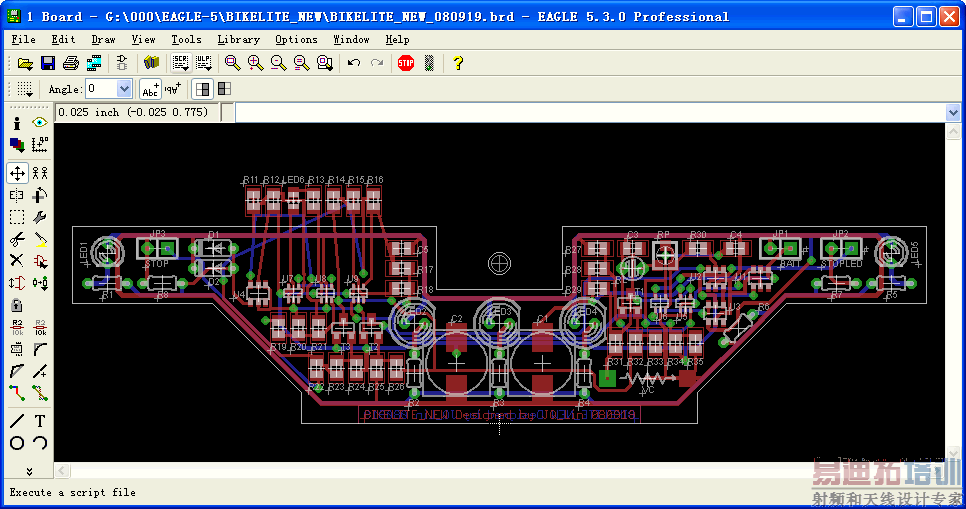The image size is (966, 509).
Task: Open the Library menu
Action: (238, 39)
